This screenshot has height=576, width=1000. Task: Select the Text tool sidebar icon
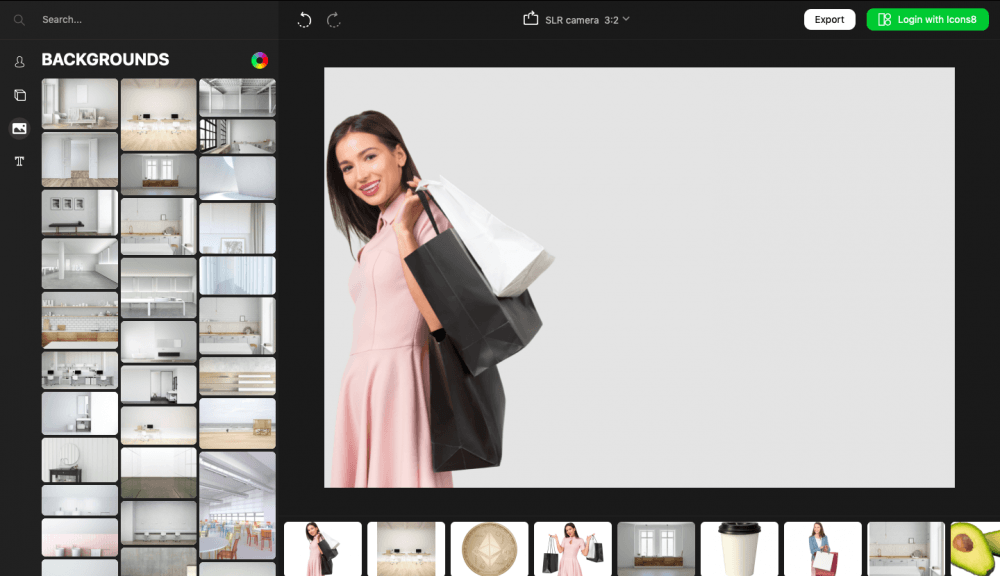pos(19,161)
